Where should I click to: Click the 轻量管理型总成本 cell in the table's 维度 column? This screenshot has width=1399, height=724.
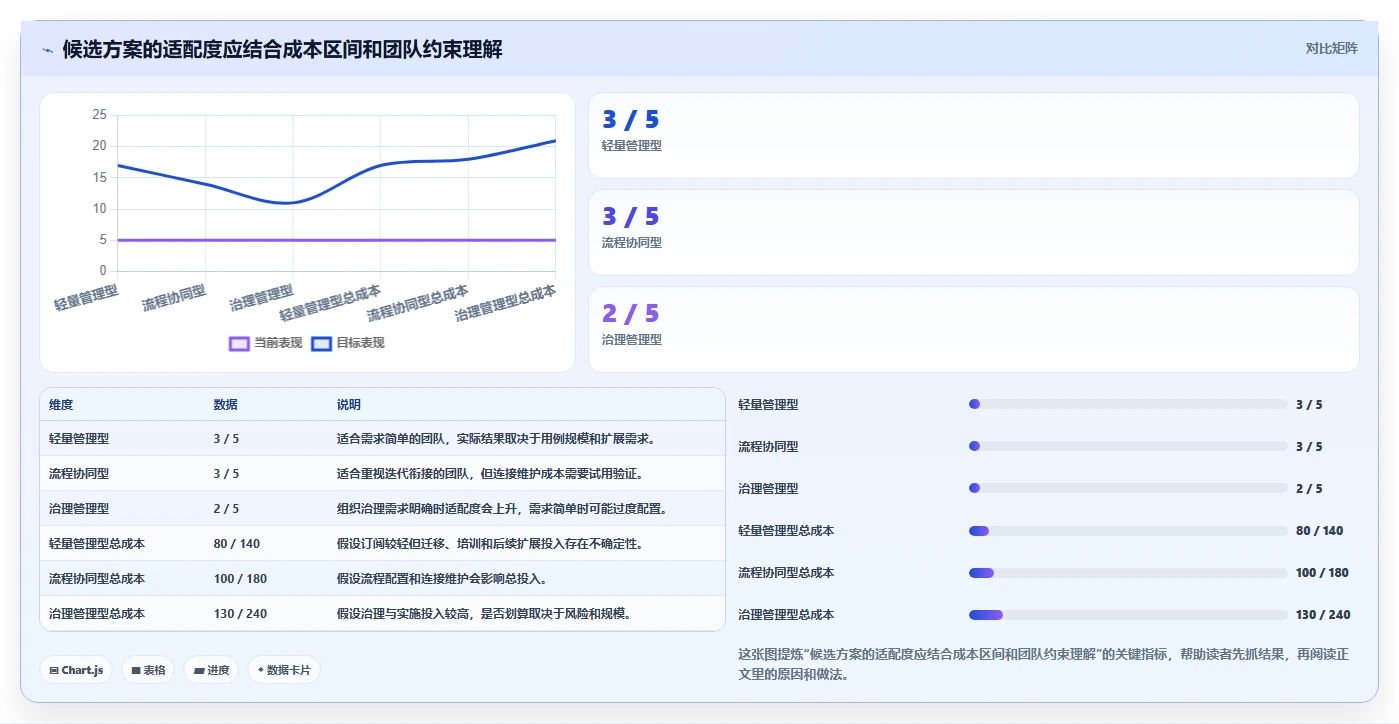coord(97,544)
